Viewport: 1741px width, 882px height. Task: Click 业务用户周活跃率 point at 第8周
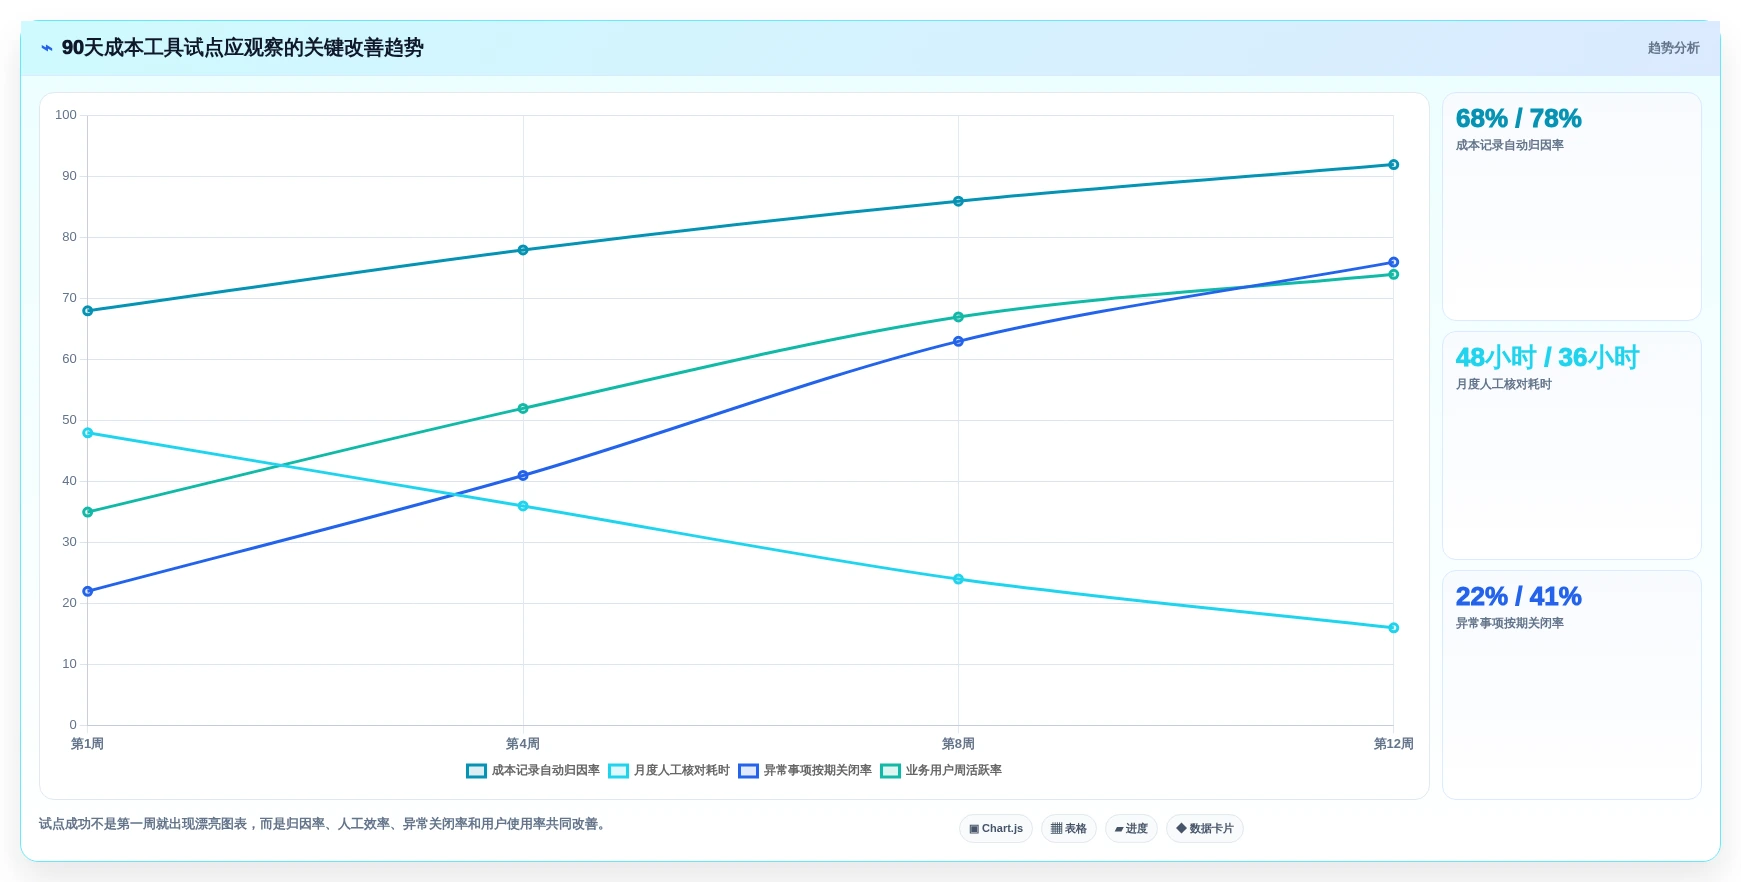pos(958,317)
